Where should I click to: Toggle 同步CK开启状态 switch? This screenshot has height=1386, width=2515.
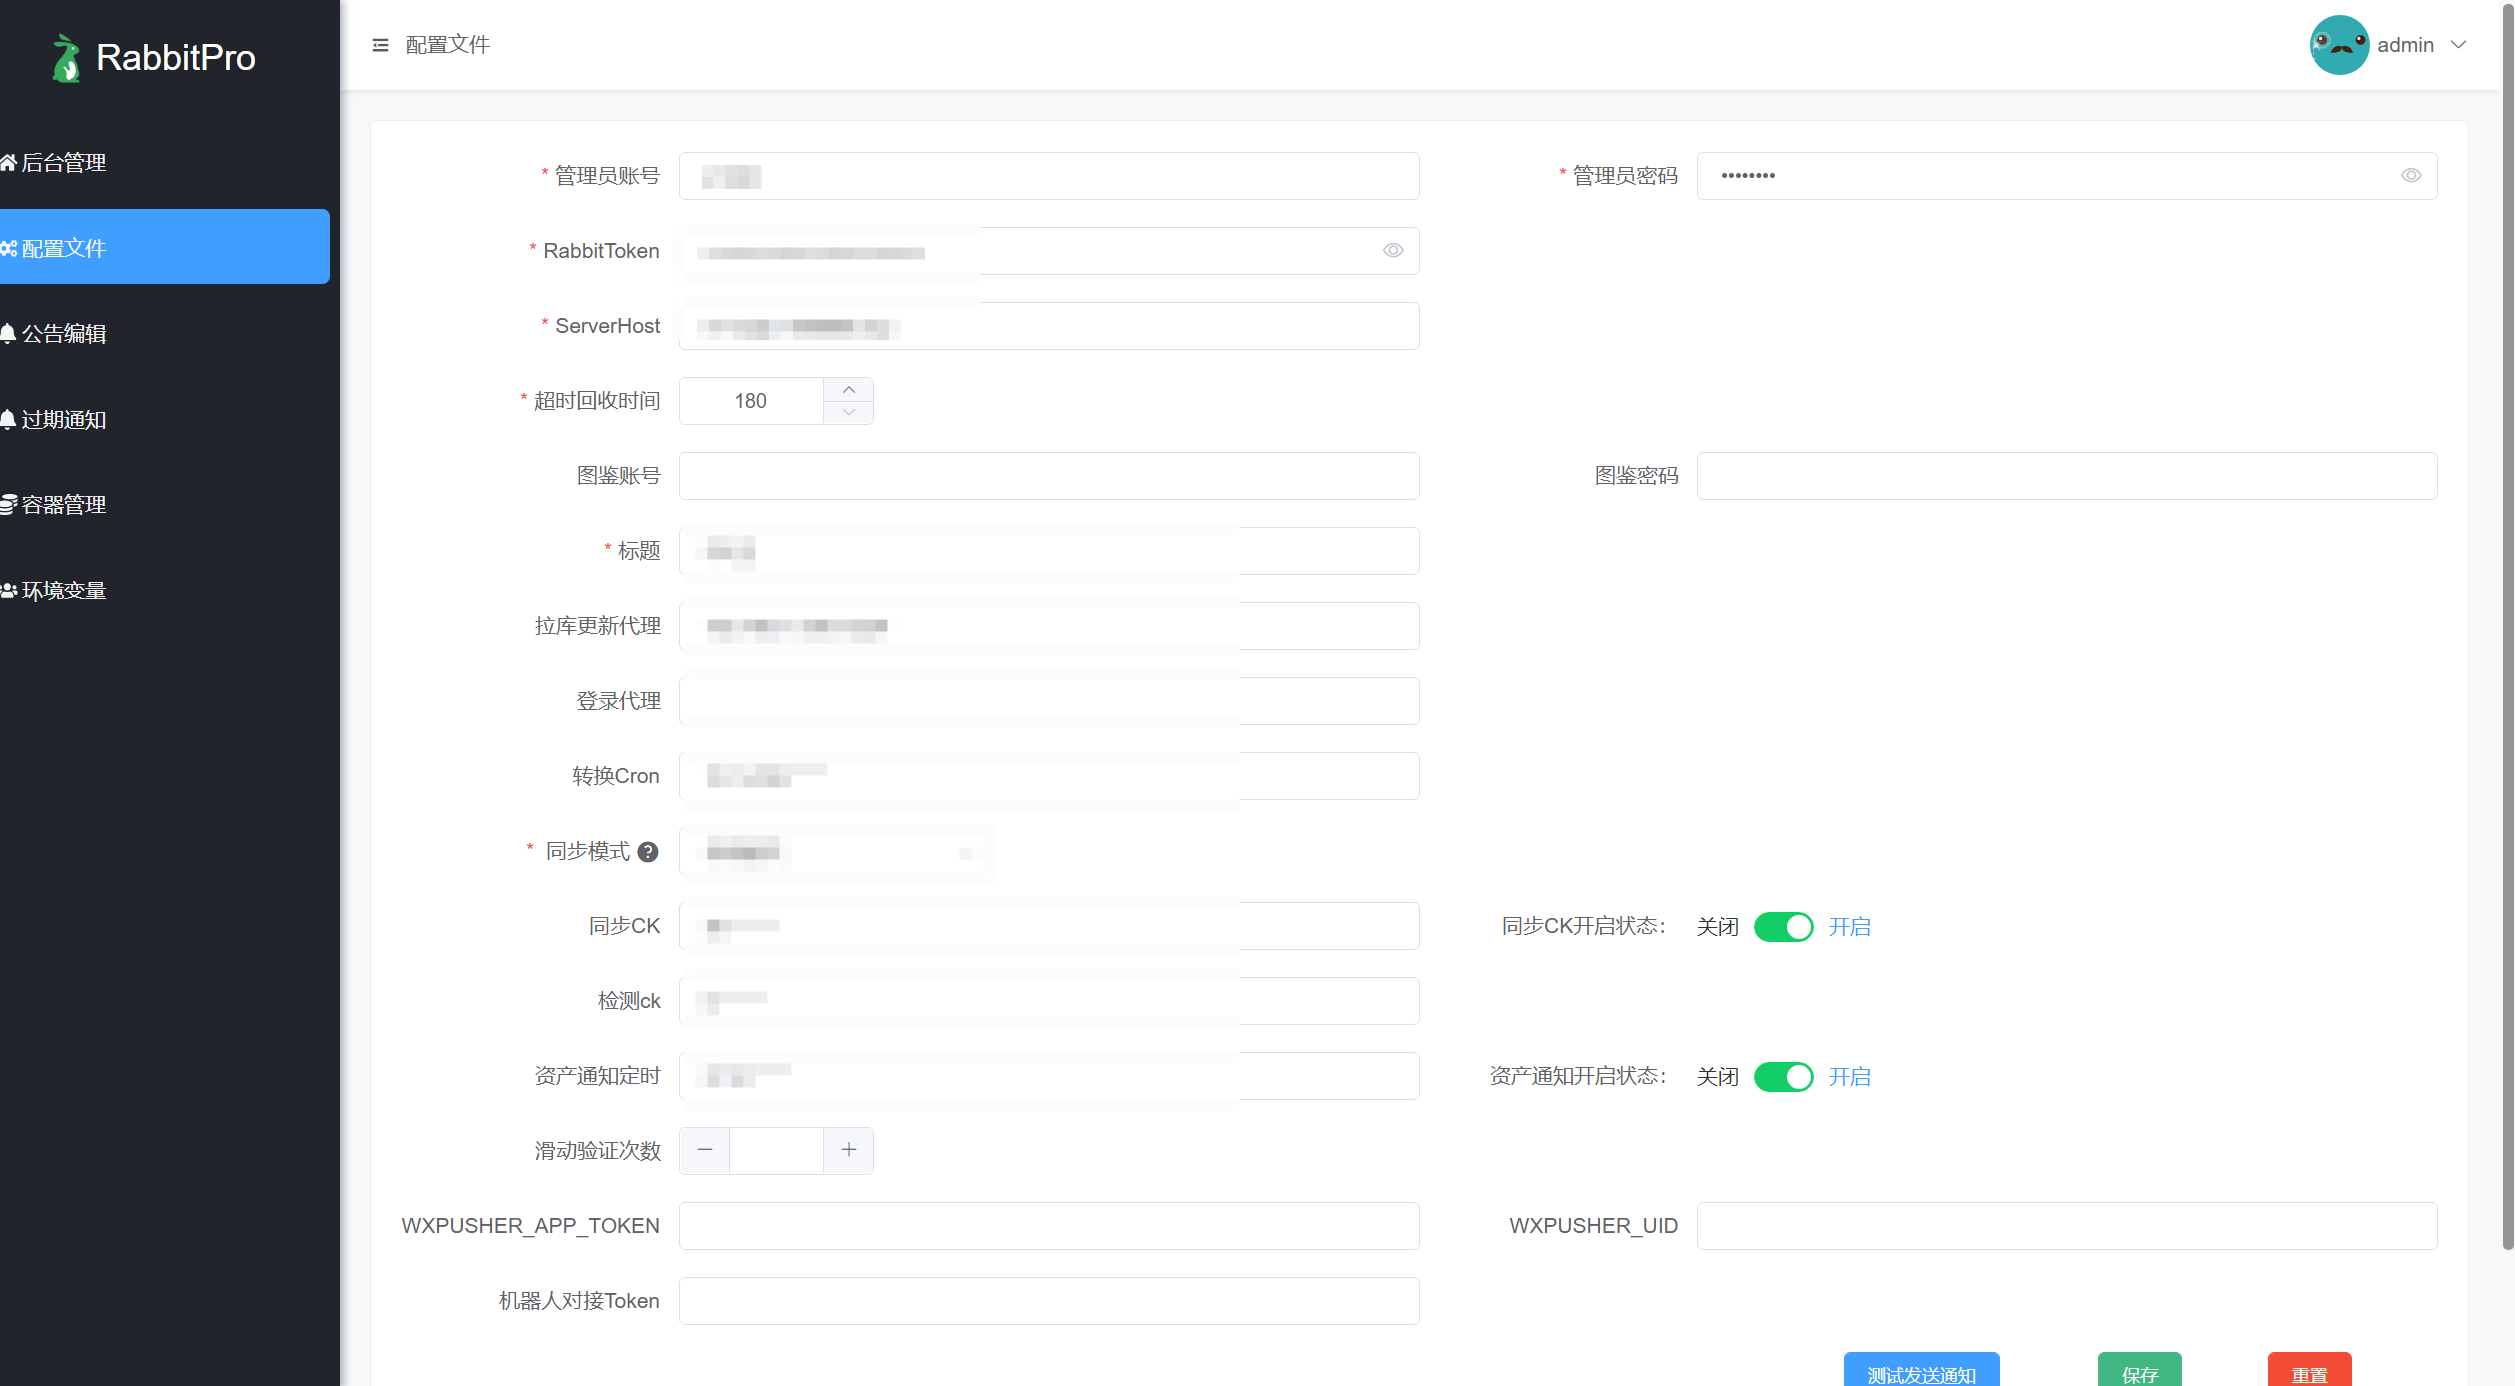pyautogui.click(x=1783, y=927)
